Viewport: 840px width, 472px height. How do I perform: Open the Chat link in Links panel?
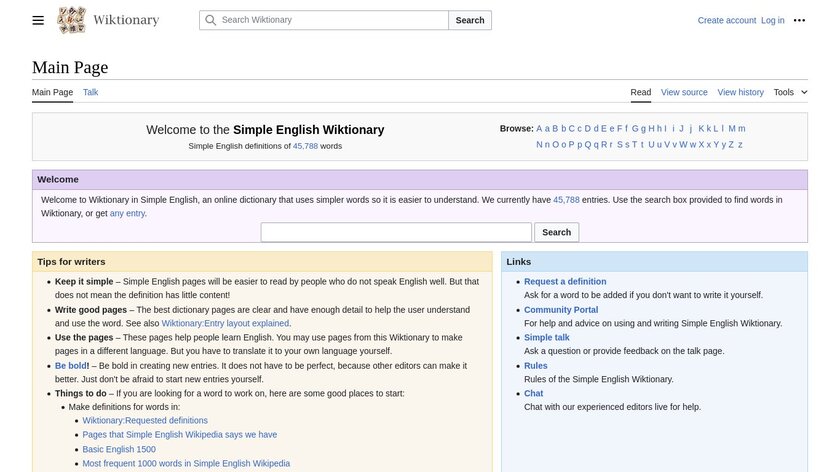tap(534, 394)
